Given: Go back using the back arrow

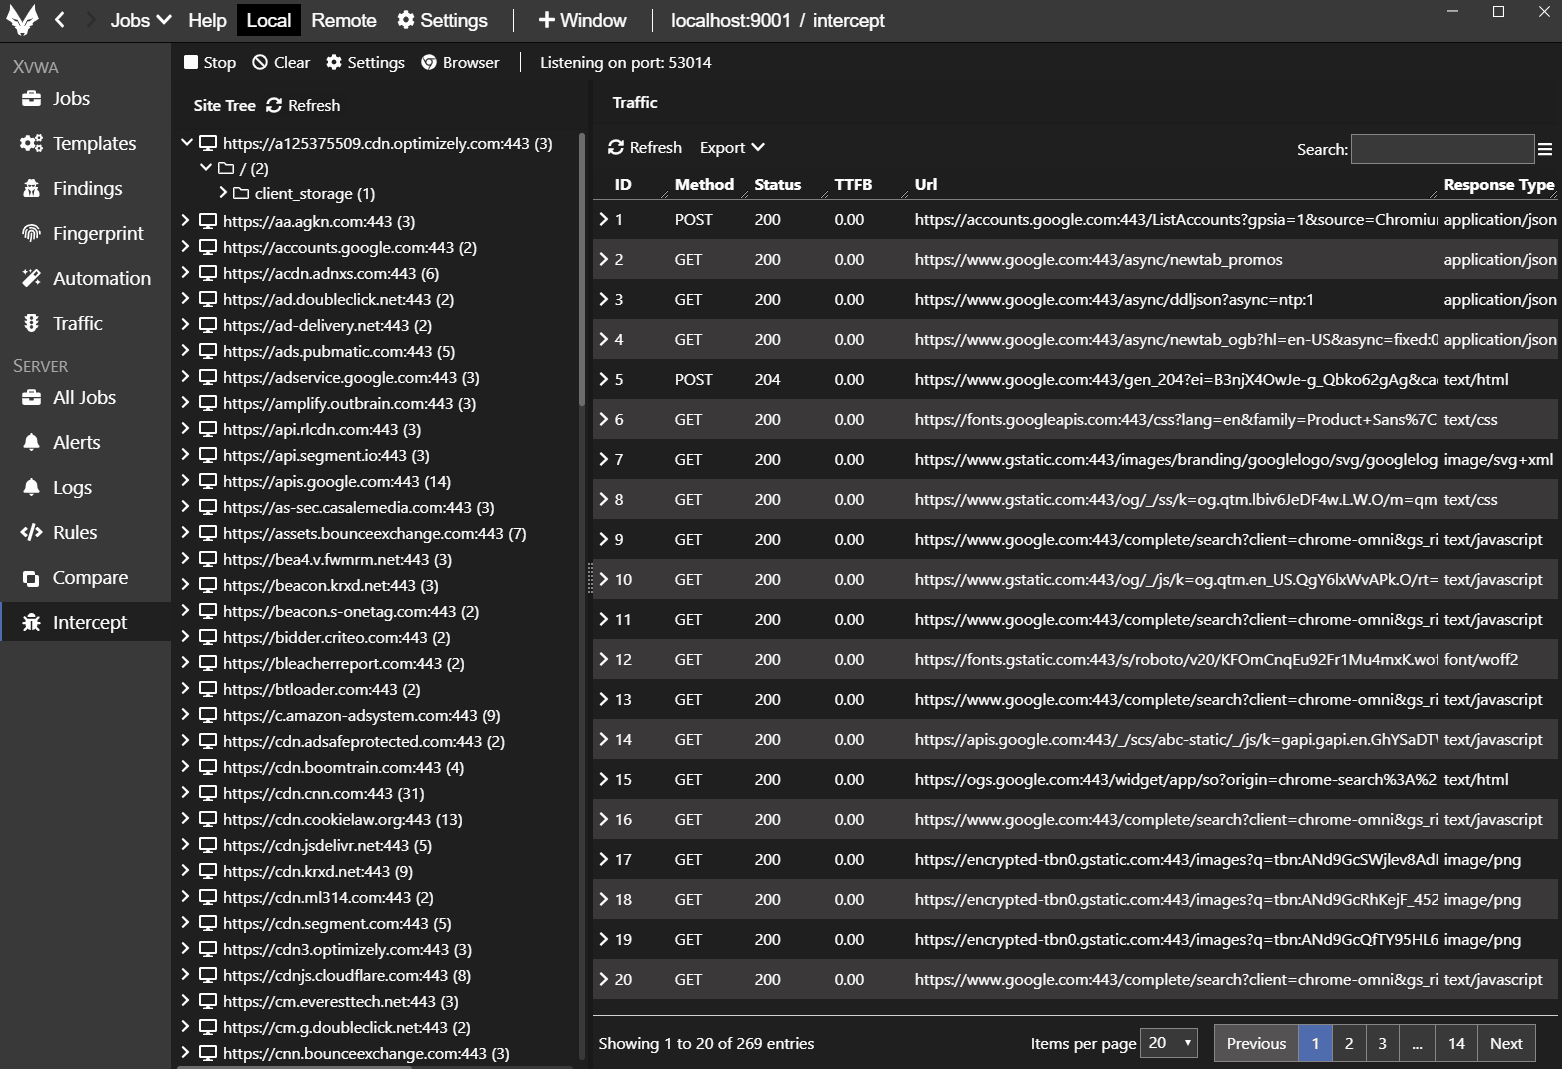Looking at the screenshot, I should (60, 20).
